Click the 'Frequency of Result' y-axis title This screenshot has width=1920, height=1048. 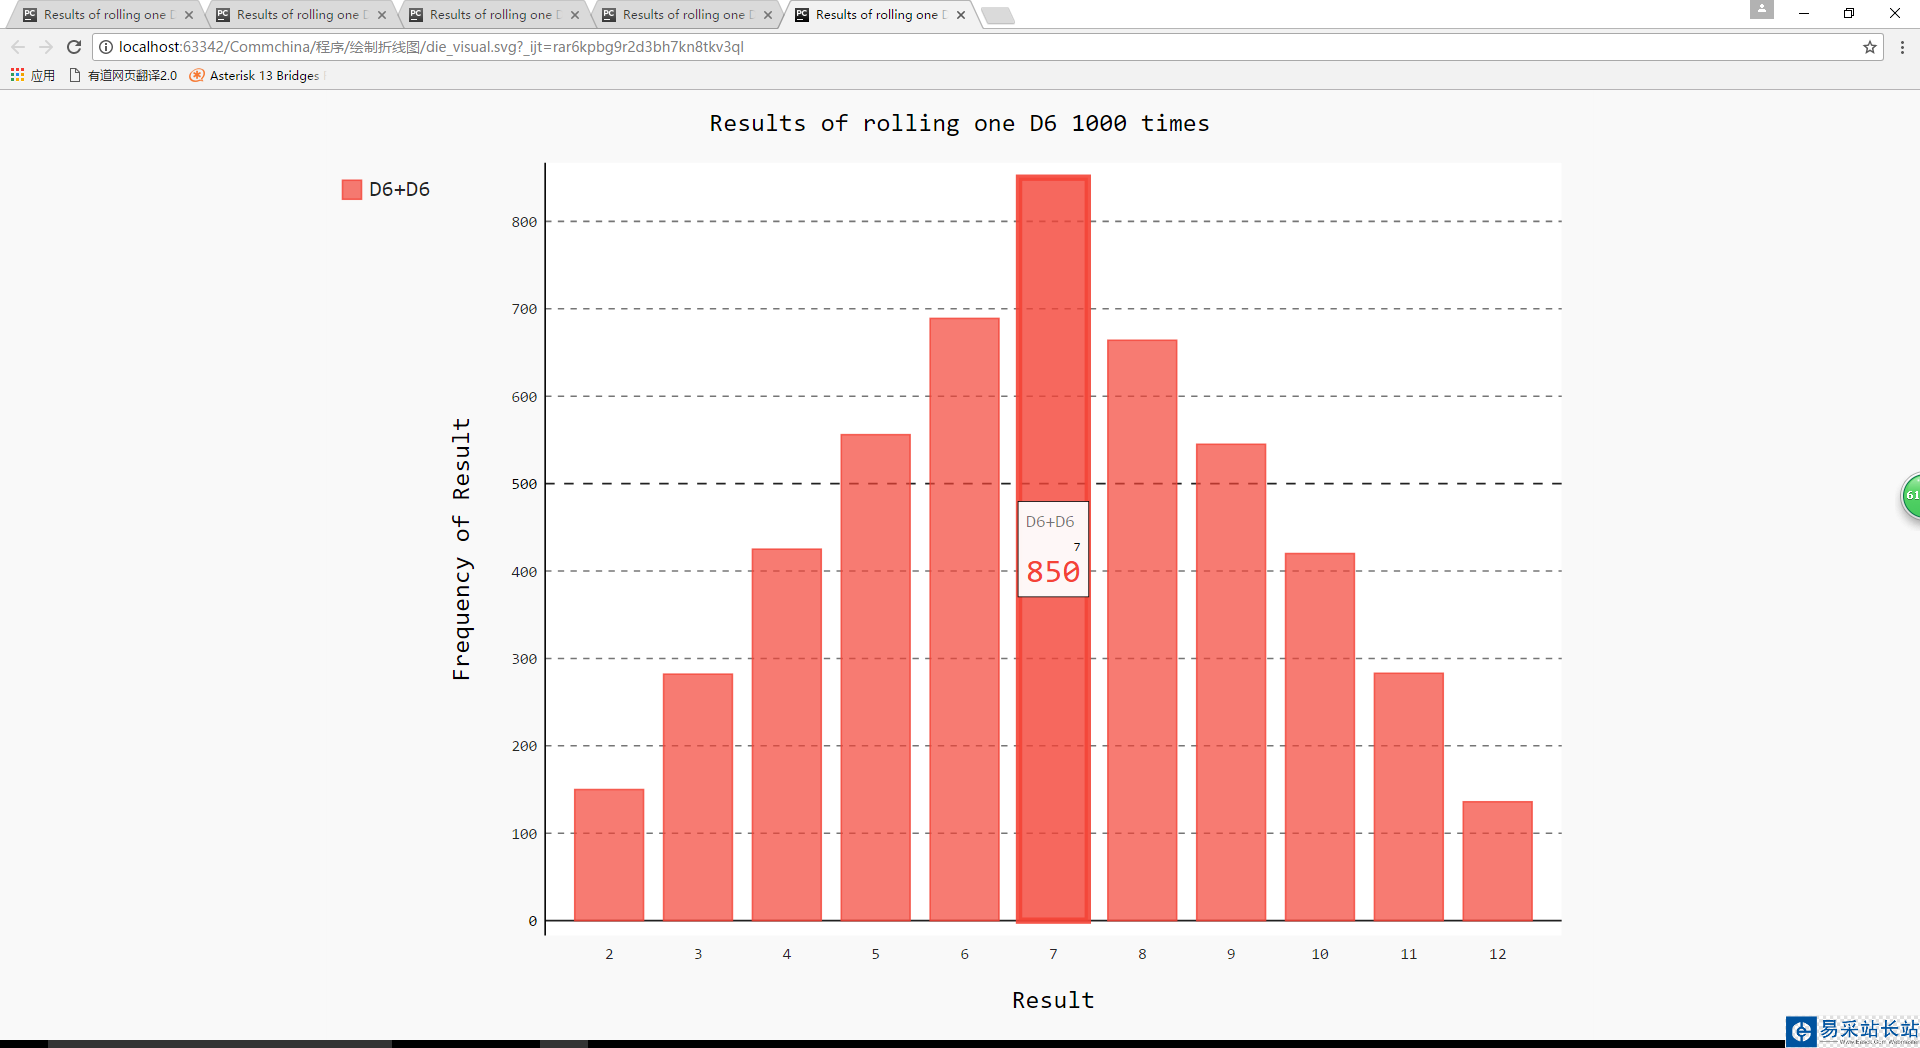[461, 549]
